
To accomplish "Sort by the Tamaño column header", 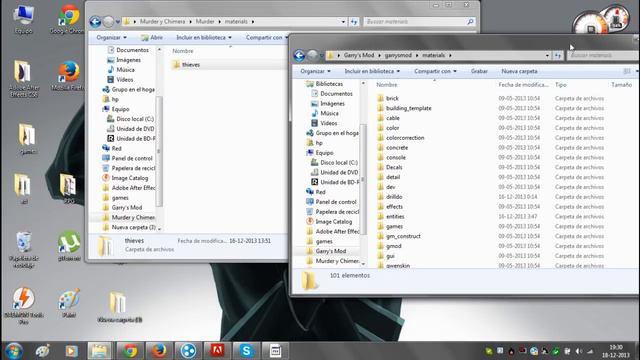I will 621,85.
